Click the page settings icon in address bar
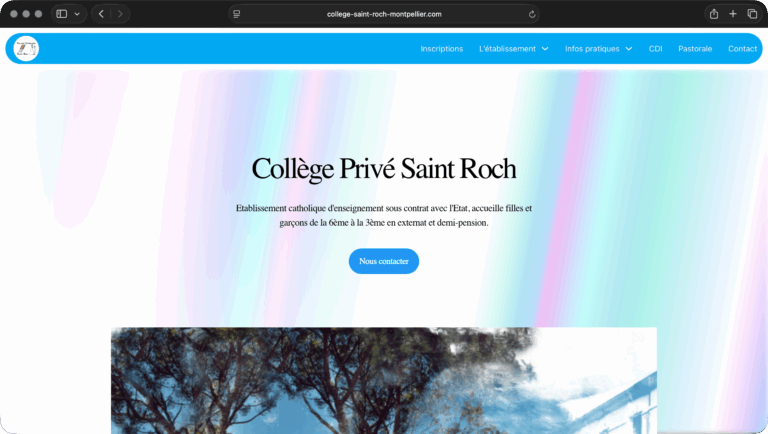This screenshot has width=768, height=434. tap(237, 14)
